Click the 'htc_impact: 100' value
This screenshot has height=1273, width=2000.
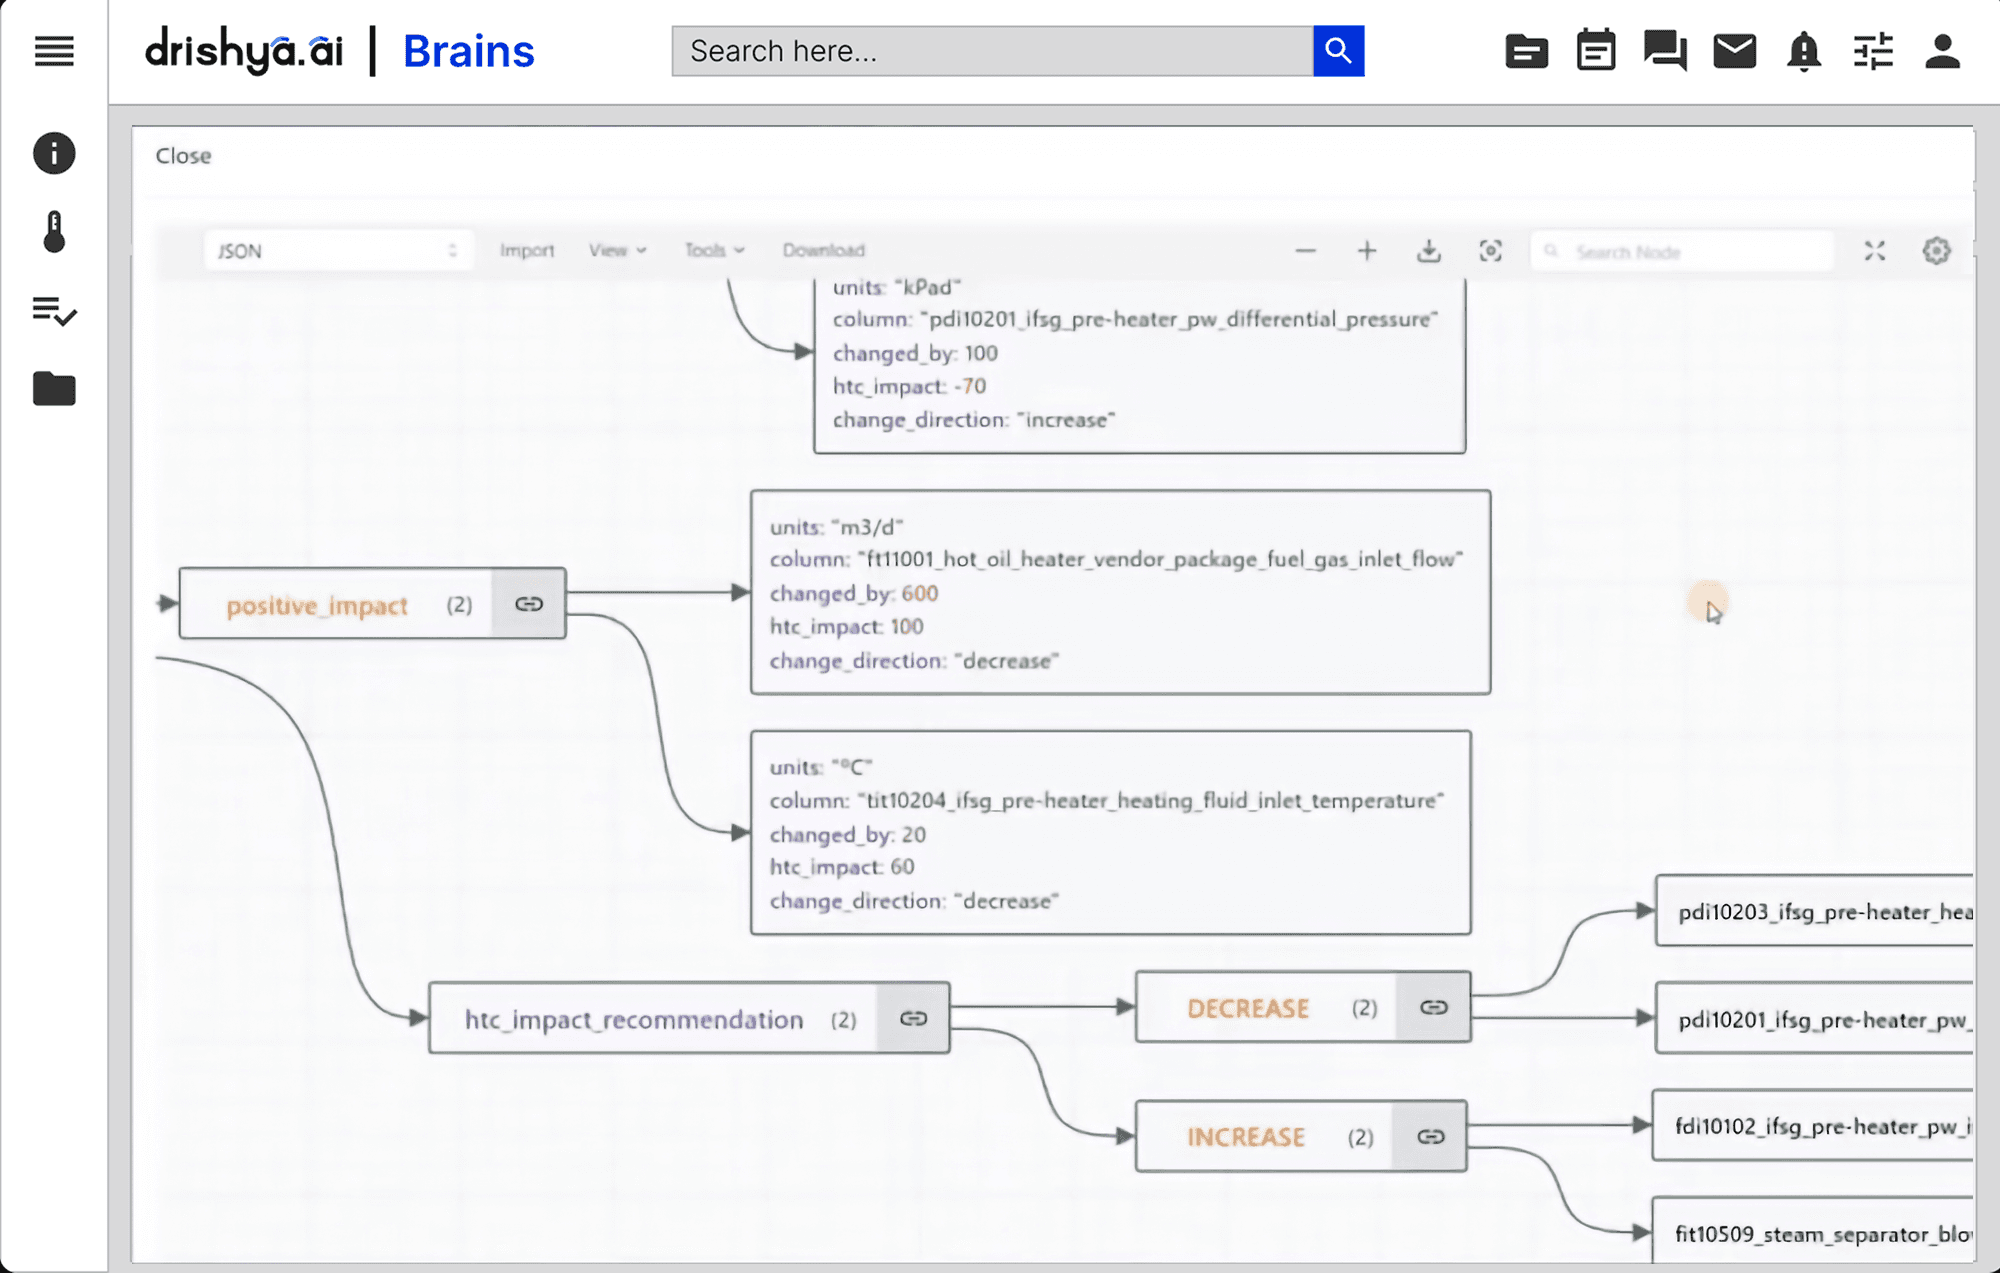point(846,627)
